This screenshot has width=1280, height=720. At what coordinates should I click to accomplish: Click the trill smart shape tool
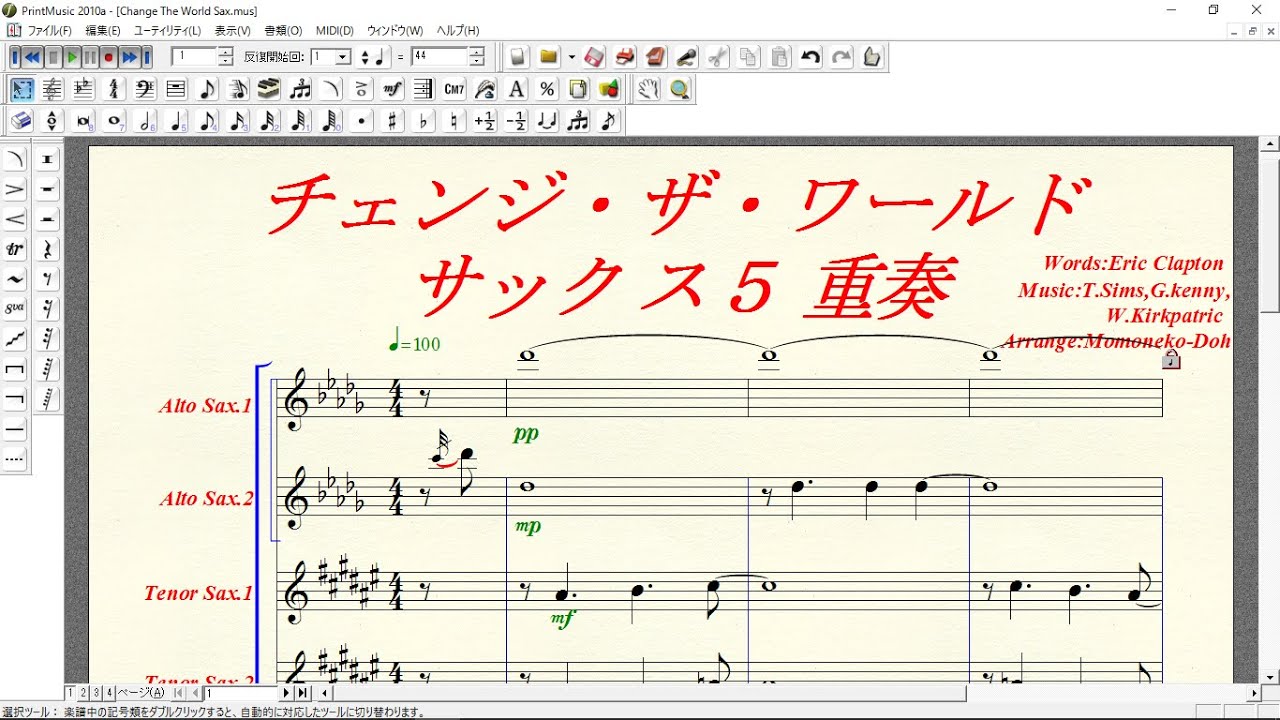pos(15,249)
